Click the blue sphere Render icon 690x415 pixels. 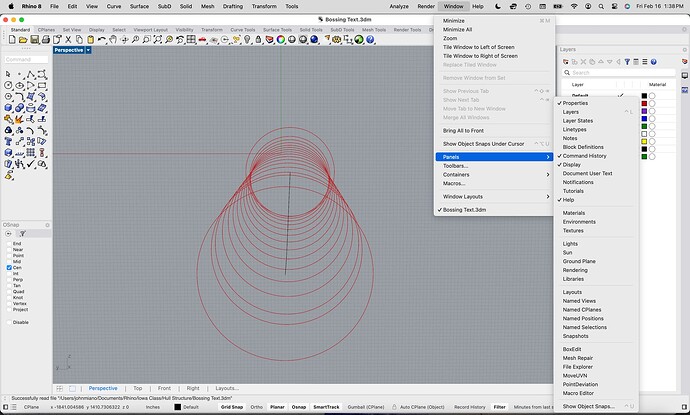pos(314,40)
